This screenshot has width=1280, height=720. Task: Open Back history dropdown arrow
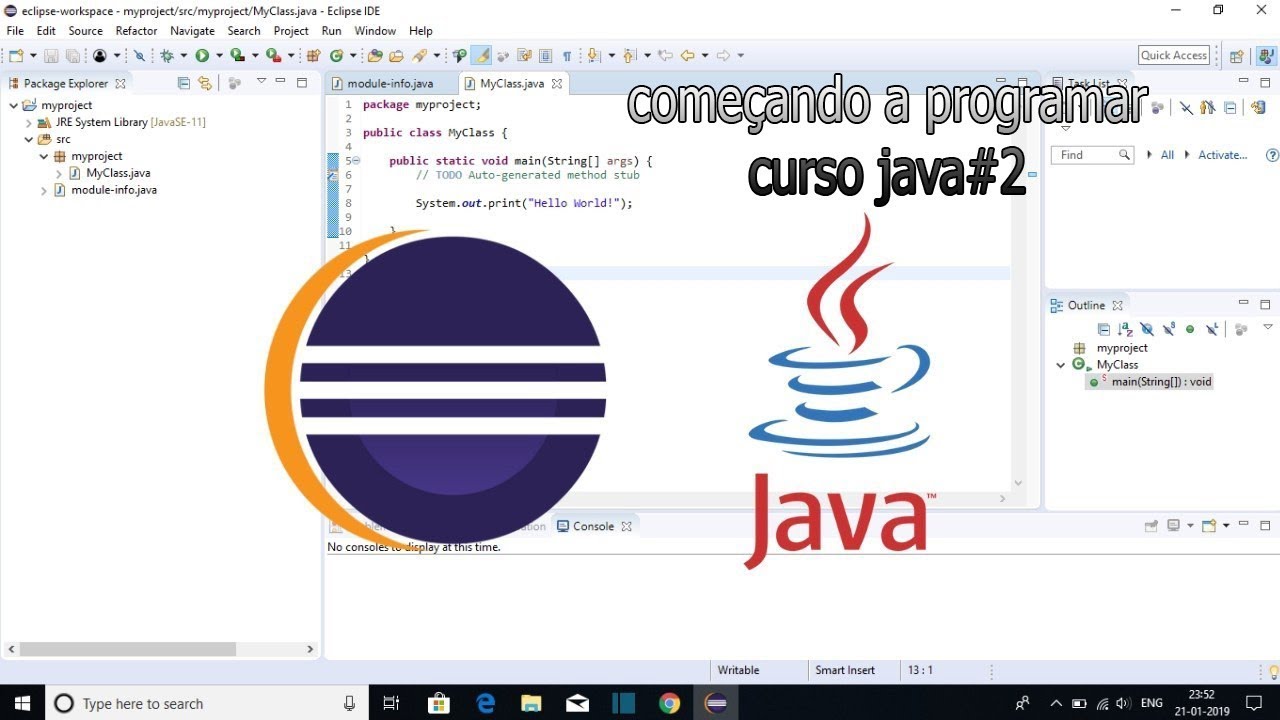pyautogui.click(x=704, y=56)
